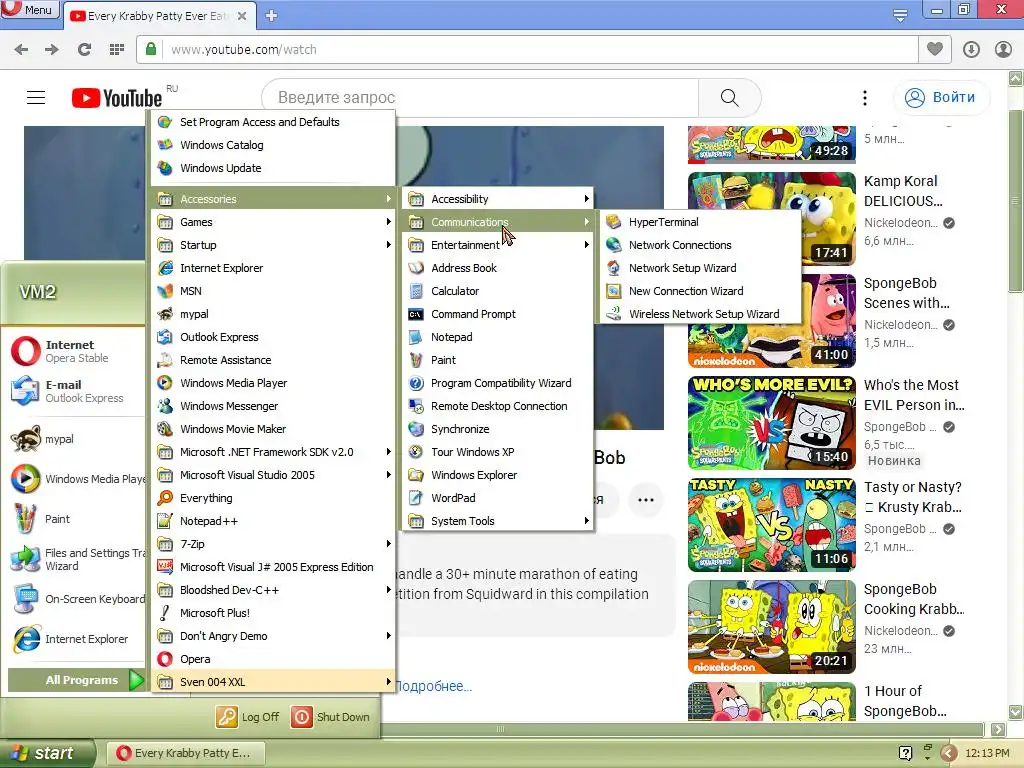1024x768 pixels.
Task: Open Tasty or Nasty video thumbnail
Action: pos(771,524)
